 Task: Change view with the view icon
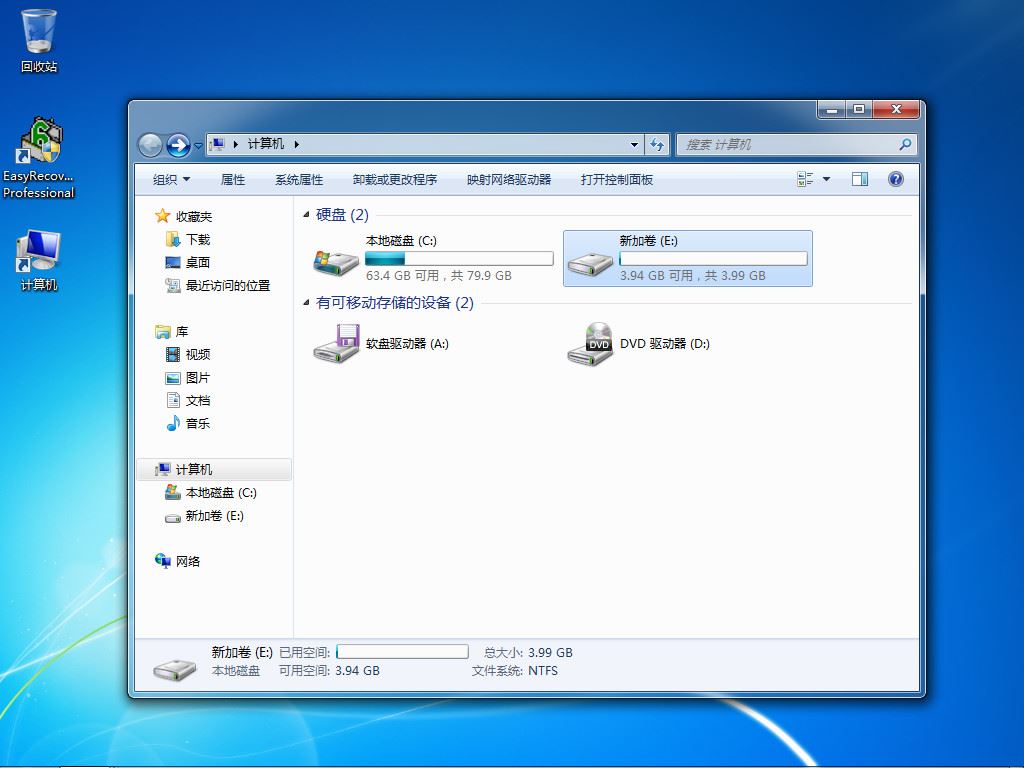point(805,179)
